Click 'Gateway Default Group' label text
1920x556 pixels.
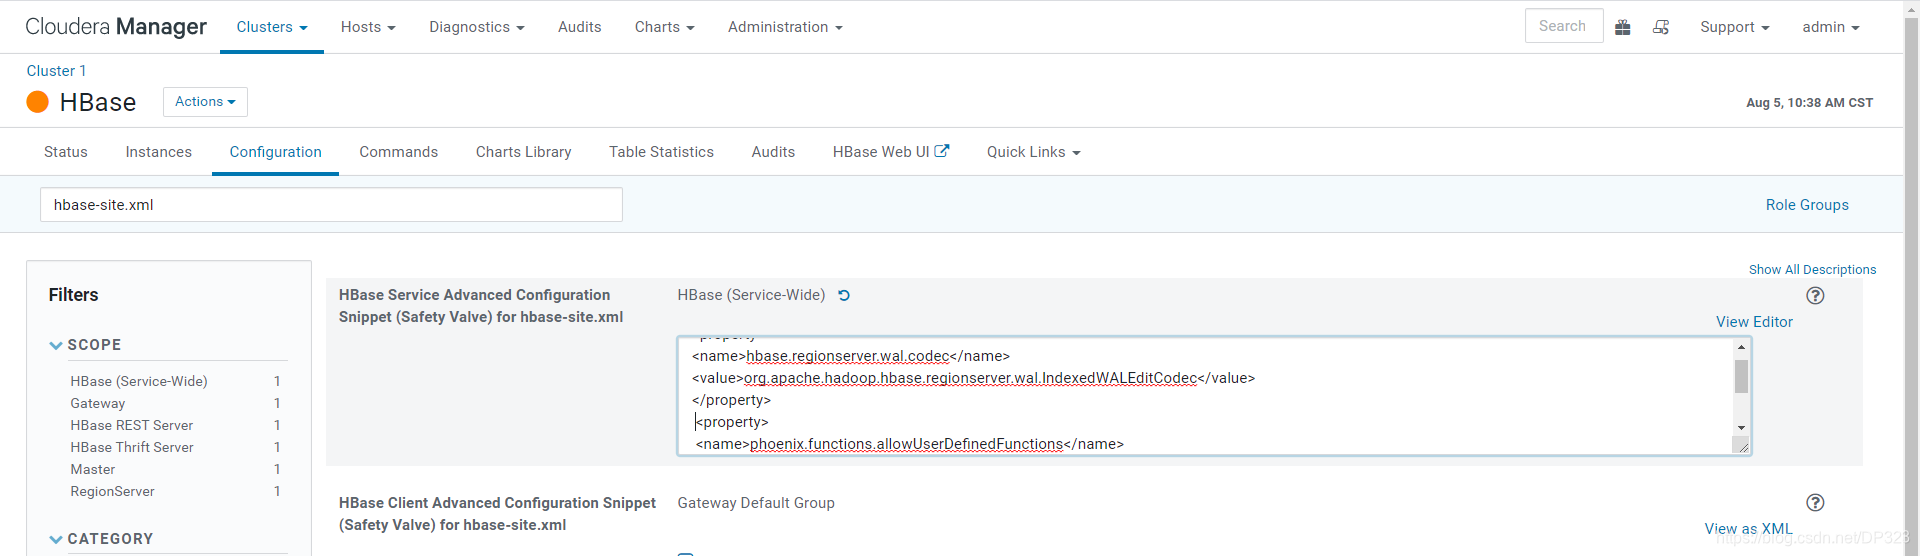[x=756, y=503]
